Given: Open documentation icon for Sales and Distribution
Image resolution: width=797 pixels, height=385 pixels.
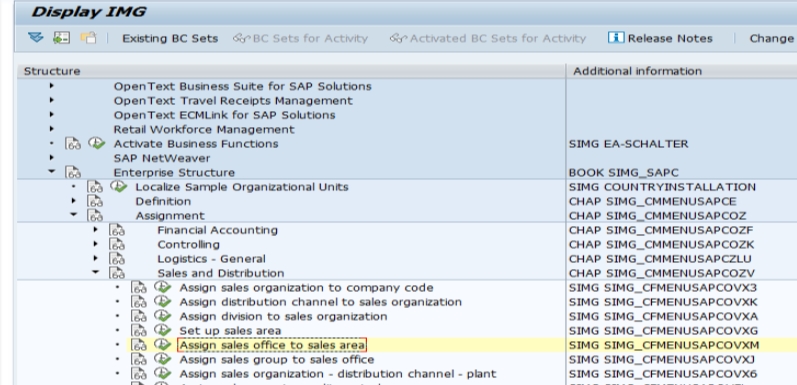Looking at the screenshot, I should (x=117, y=273).
